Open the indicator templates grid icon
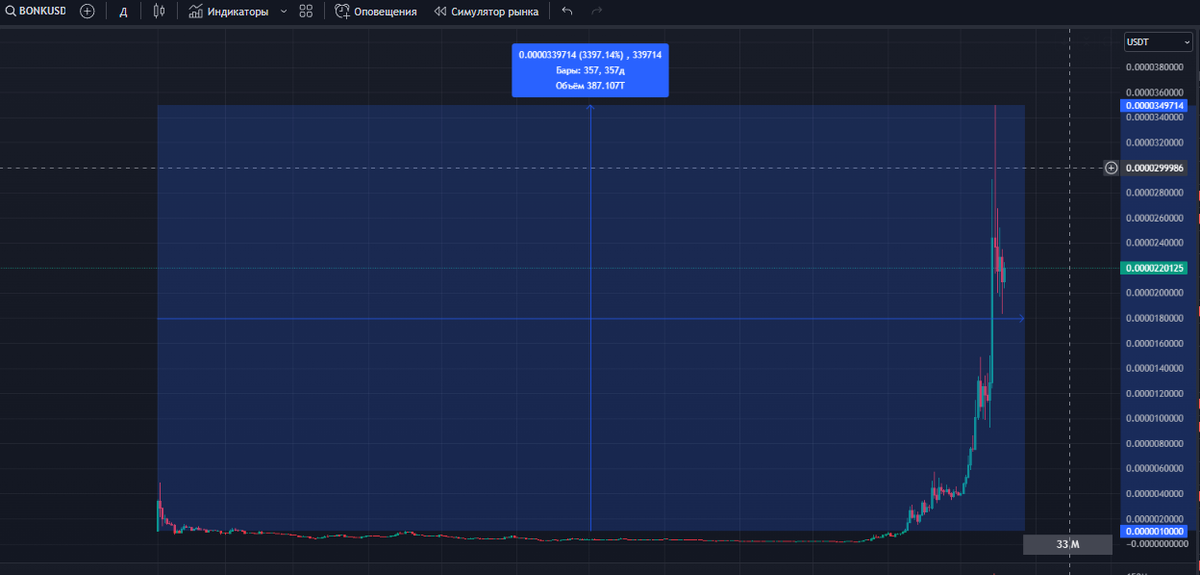1200x575 pixels. click(306, 12)
